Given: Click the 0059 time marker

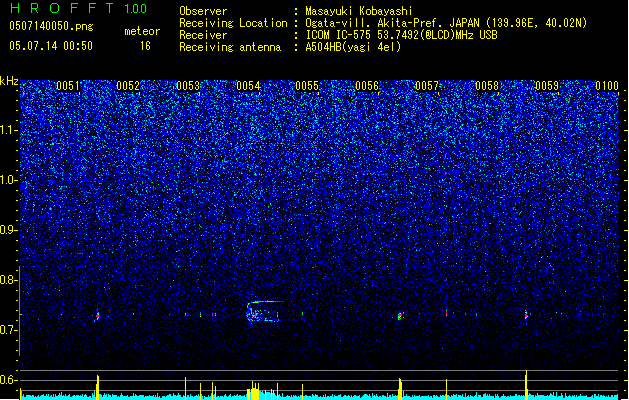Looking at the screenshot, I should click(547, 86).
